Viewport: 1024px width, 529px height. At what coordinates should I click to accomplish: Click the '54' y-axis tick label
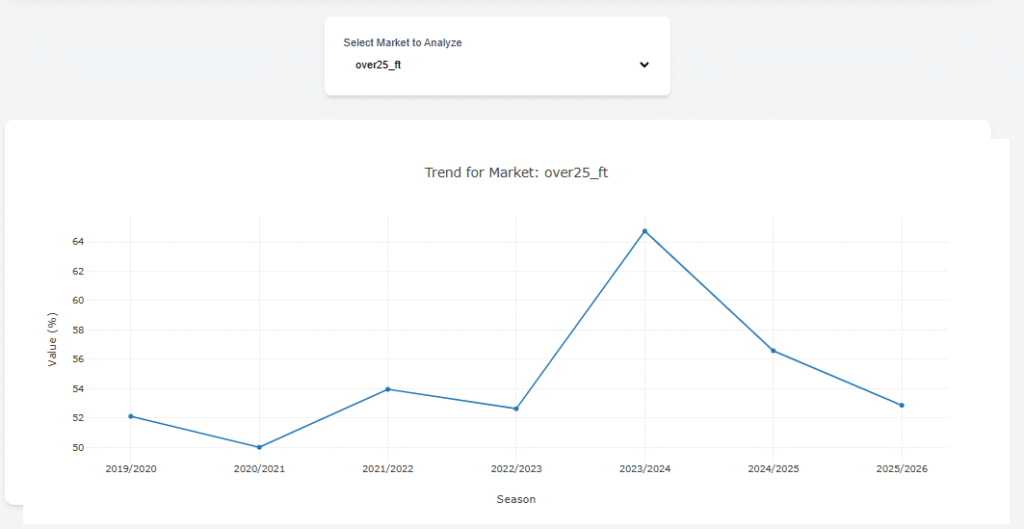coord(78,389)
